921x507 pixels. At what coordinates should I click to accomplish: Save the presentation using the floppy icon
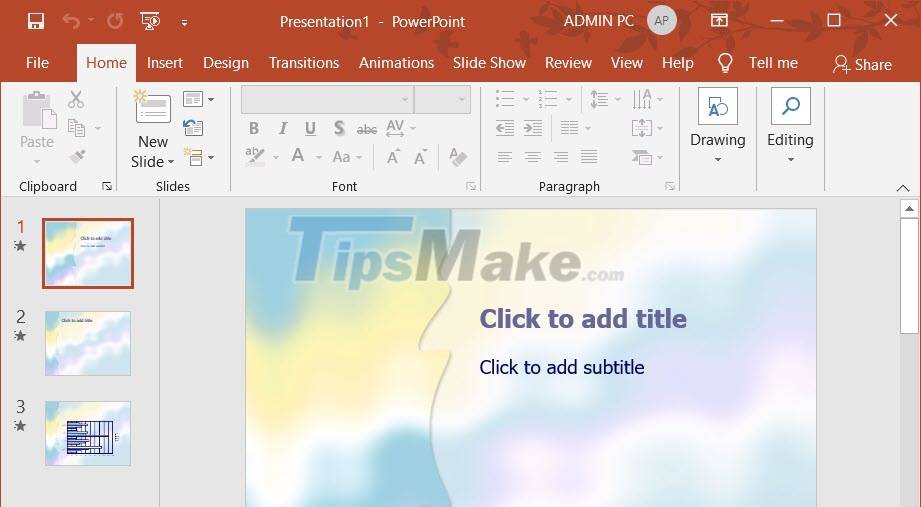tap(36, 22)
